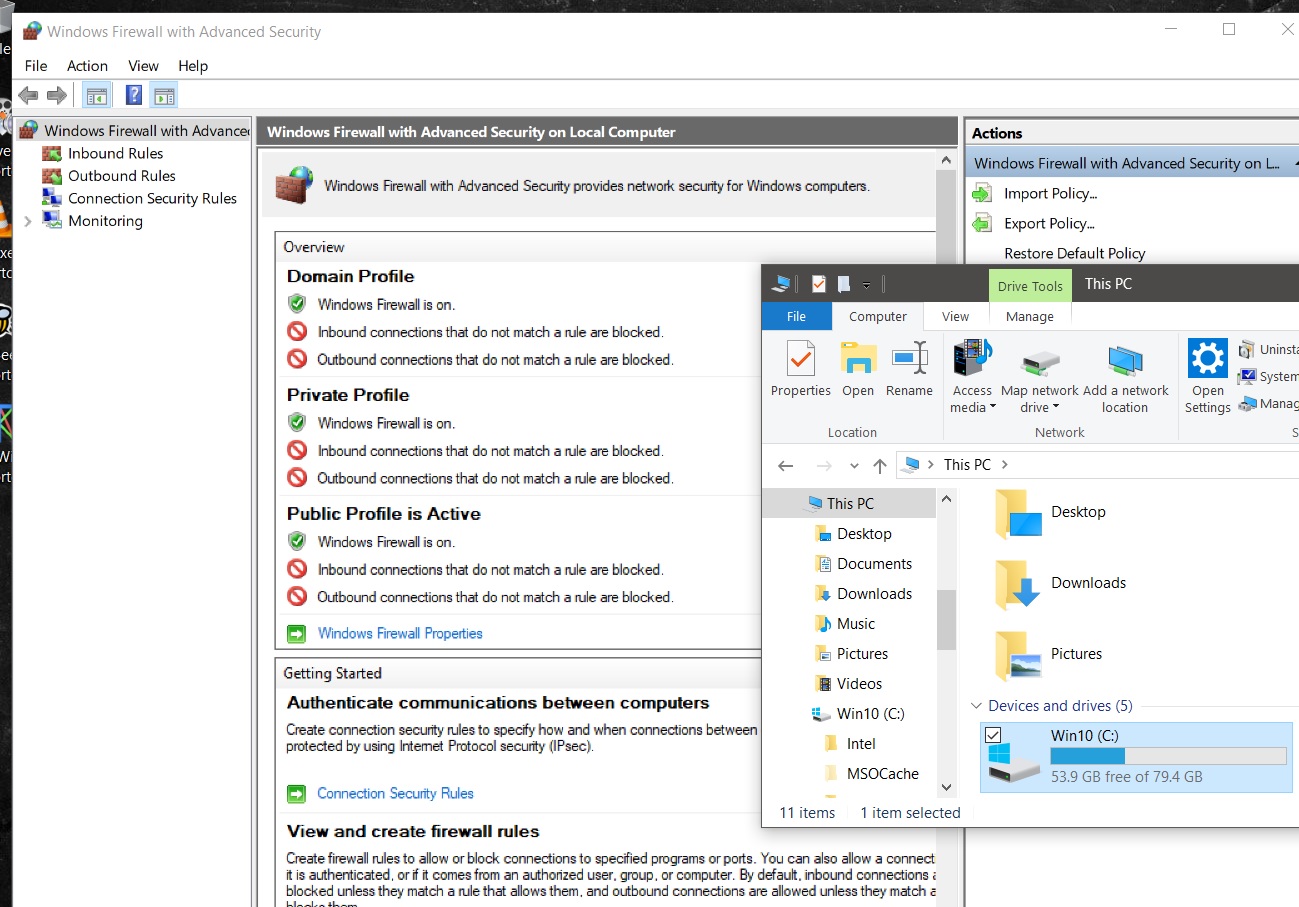Click the Properties checkmark in Explorer's quick access toolbar
1299x907 pixels.
coord(818,284)
